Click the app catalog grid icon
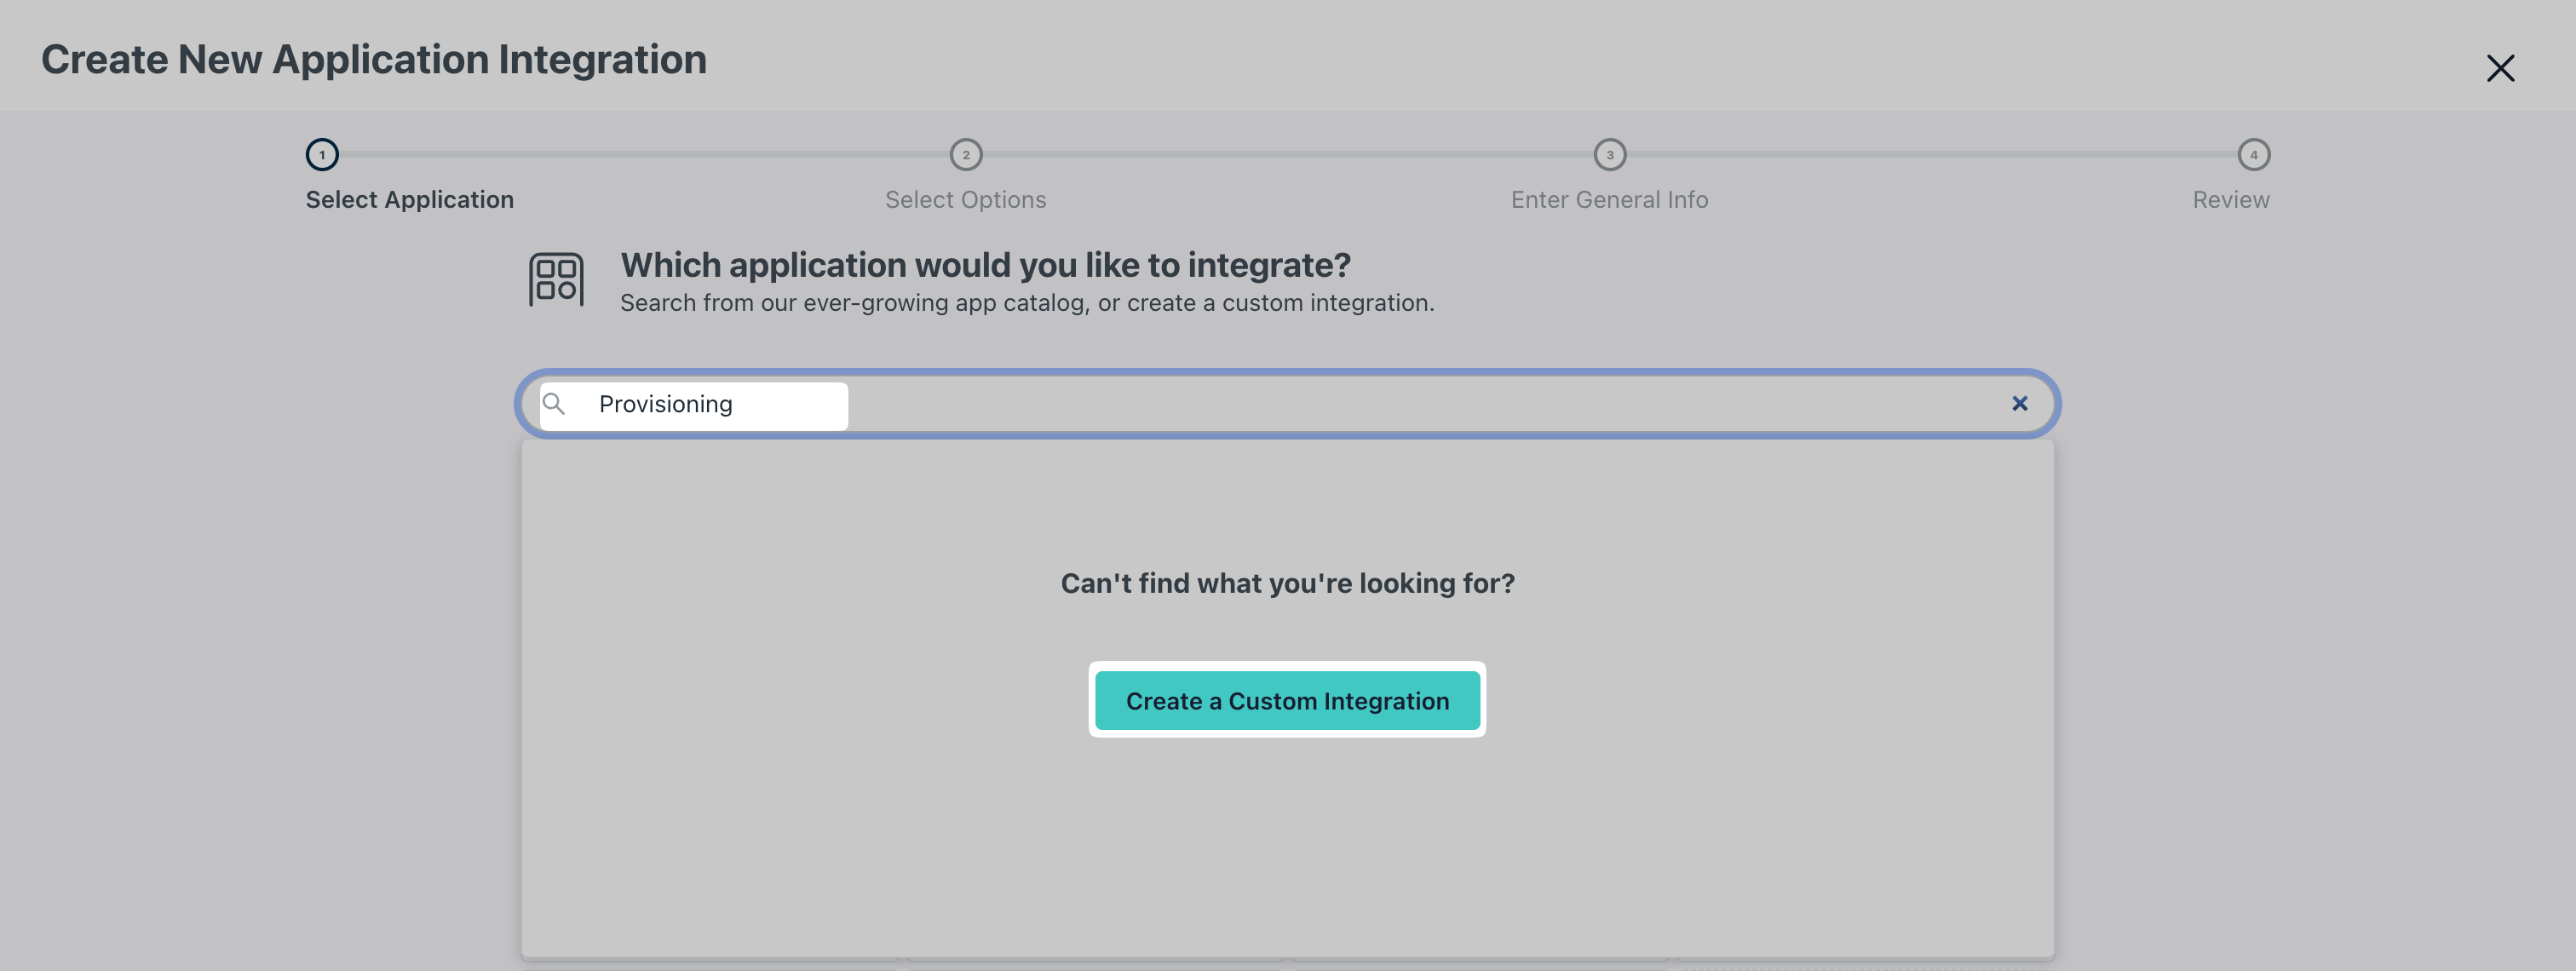 click(557, 279)
